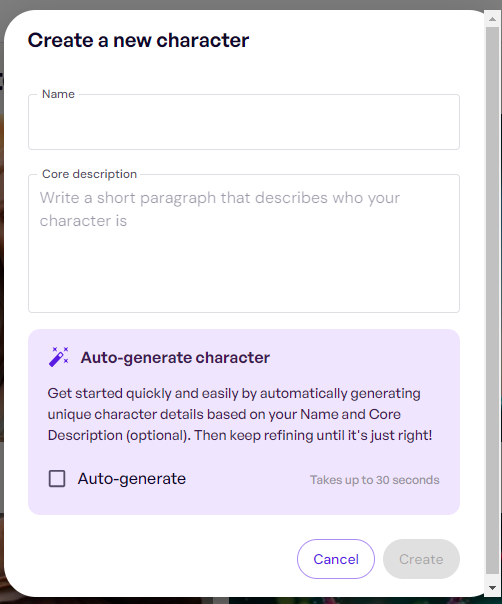502x604 pixels.
Task: Click the 'Auto-generate character' heading
Action: click(x=175, y=357)
